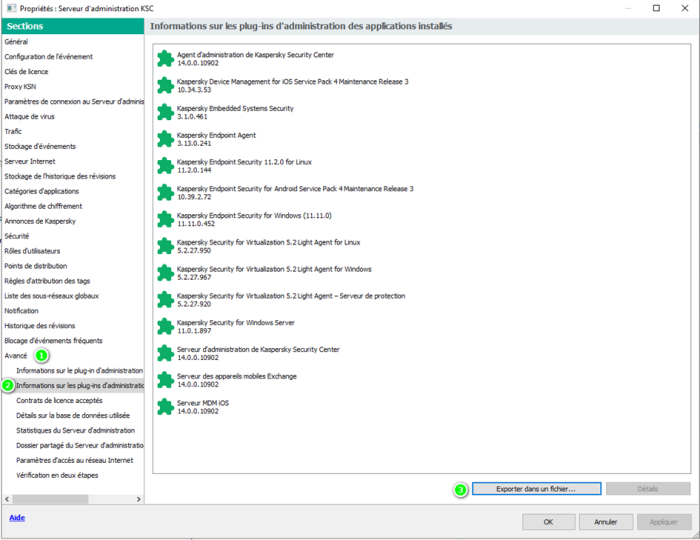This screenshot has width=700, height=540.
Task: Click icon for Endpoint Security 11.2.0 for Linux
Action: 165,166
